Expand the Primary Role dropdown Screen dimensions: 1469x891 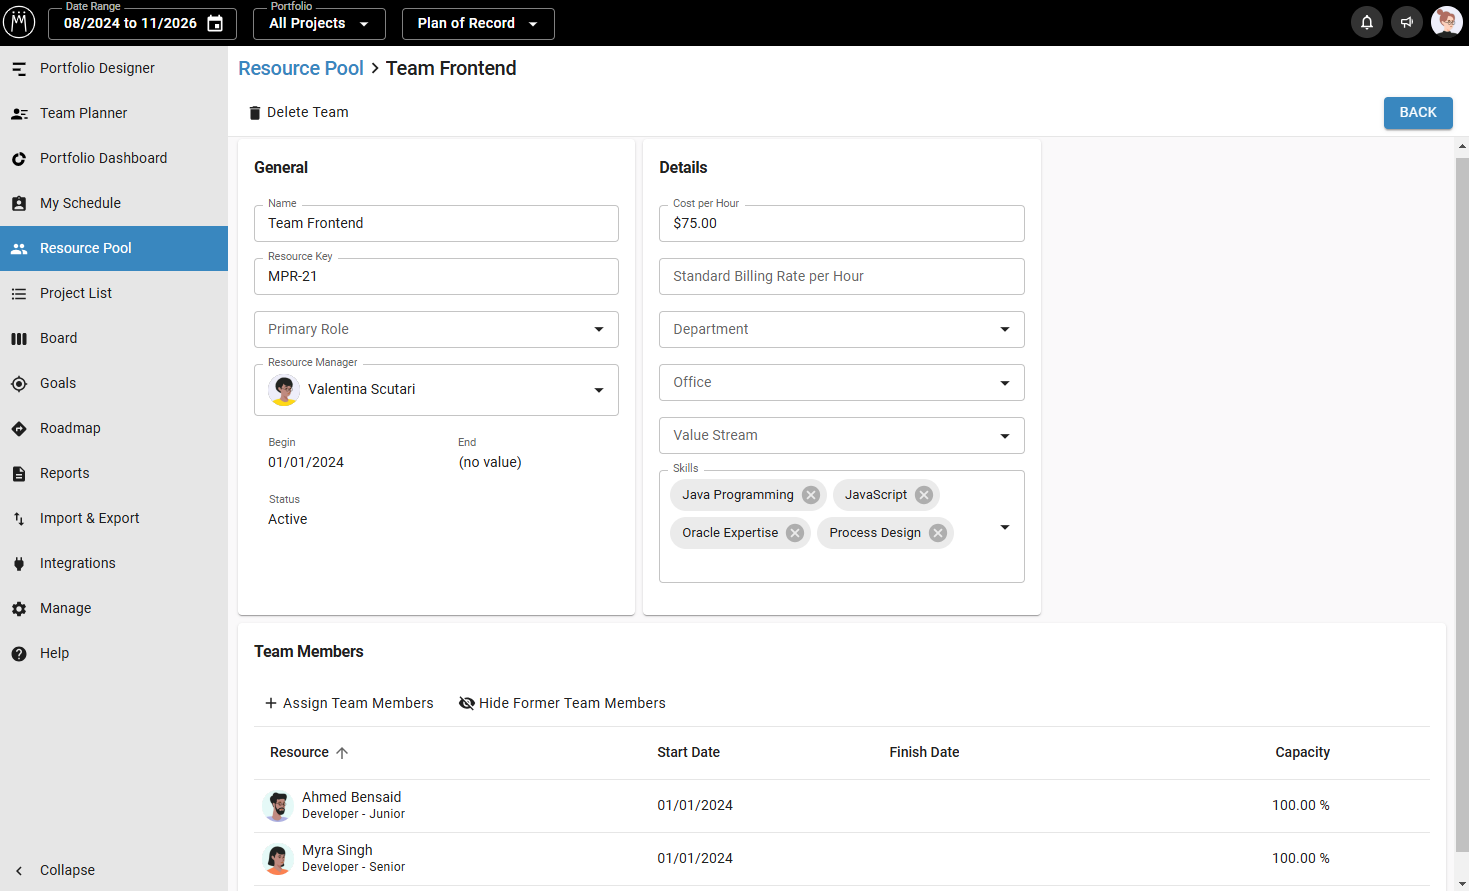(x=599, y=329)
